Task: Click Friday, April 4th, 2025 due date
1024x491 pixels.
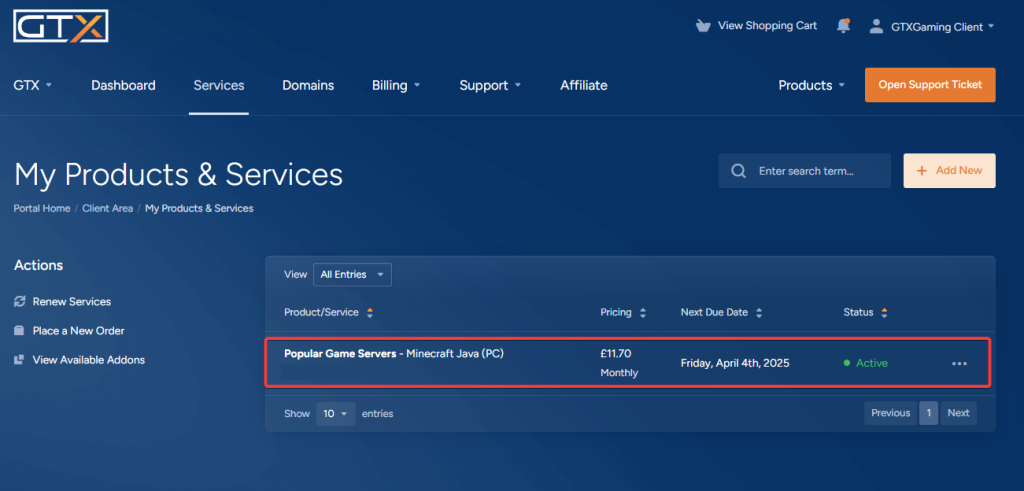Action: (x=735, y=364)
